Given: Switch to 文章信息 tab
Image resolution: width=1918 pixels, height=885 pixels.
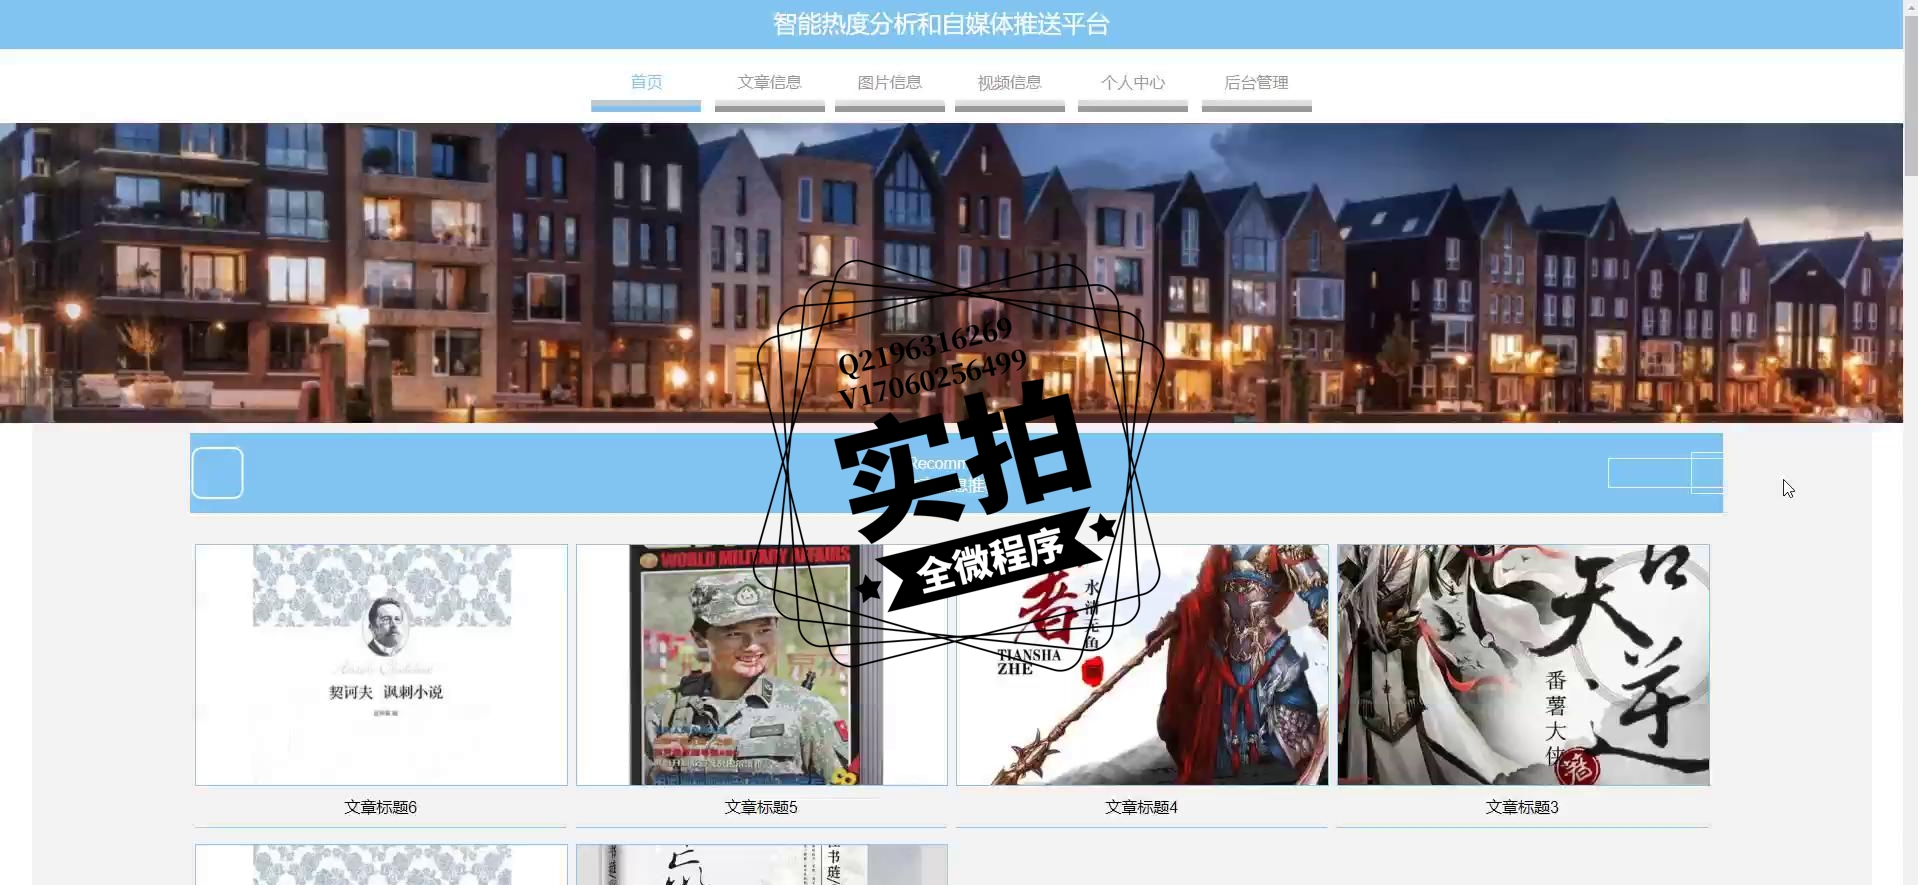Looking at the screenshot, I should (769, 83).
